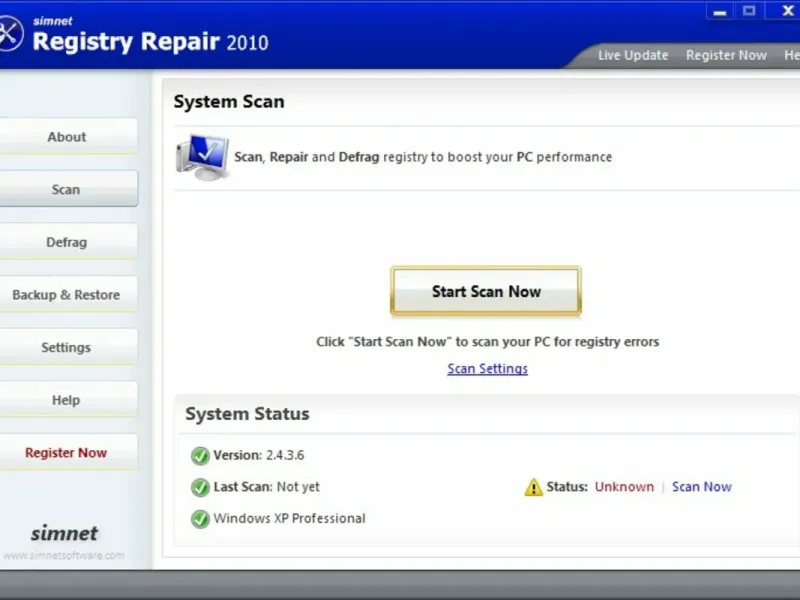This screenshot has height=600, width=800.
Task: Click Register Now in the top bar
Action: pos(726,55)
